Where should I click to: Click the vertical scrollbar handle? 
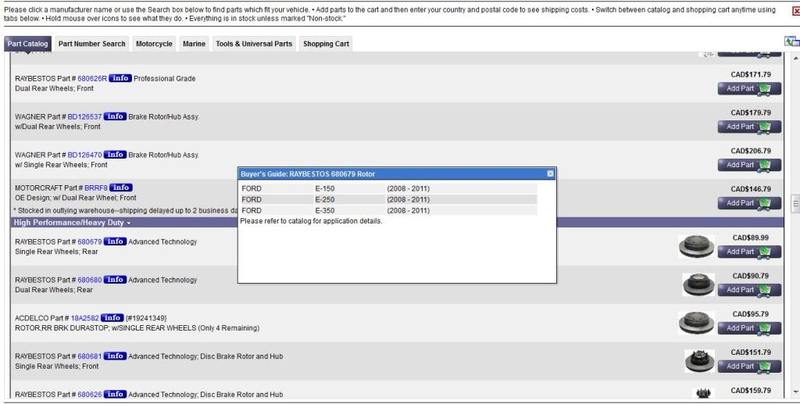coord(795,204)
